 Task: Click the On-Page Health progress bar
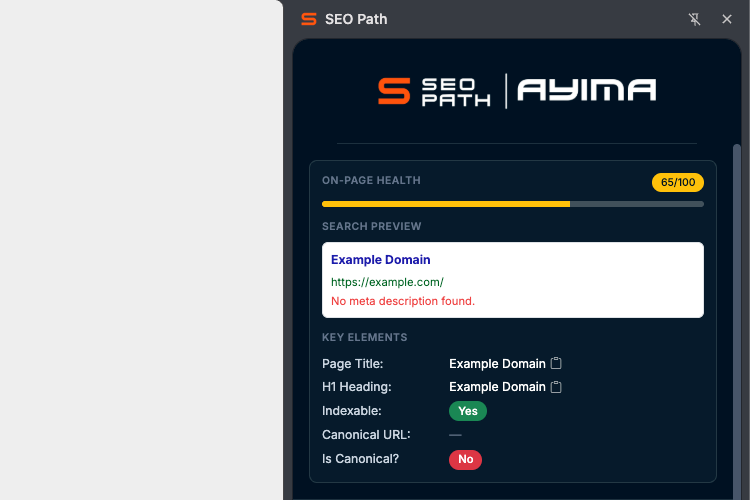513,204
